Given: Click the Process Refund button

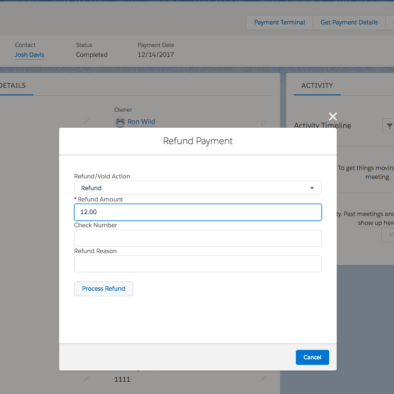Looking at the screenshot, I should click(x=104, y=289).
